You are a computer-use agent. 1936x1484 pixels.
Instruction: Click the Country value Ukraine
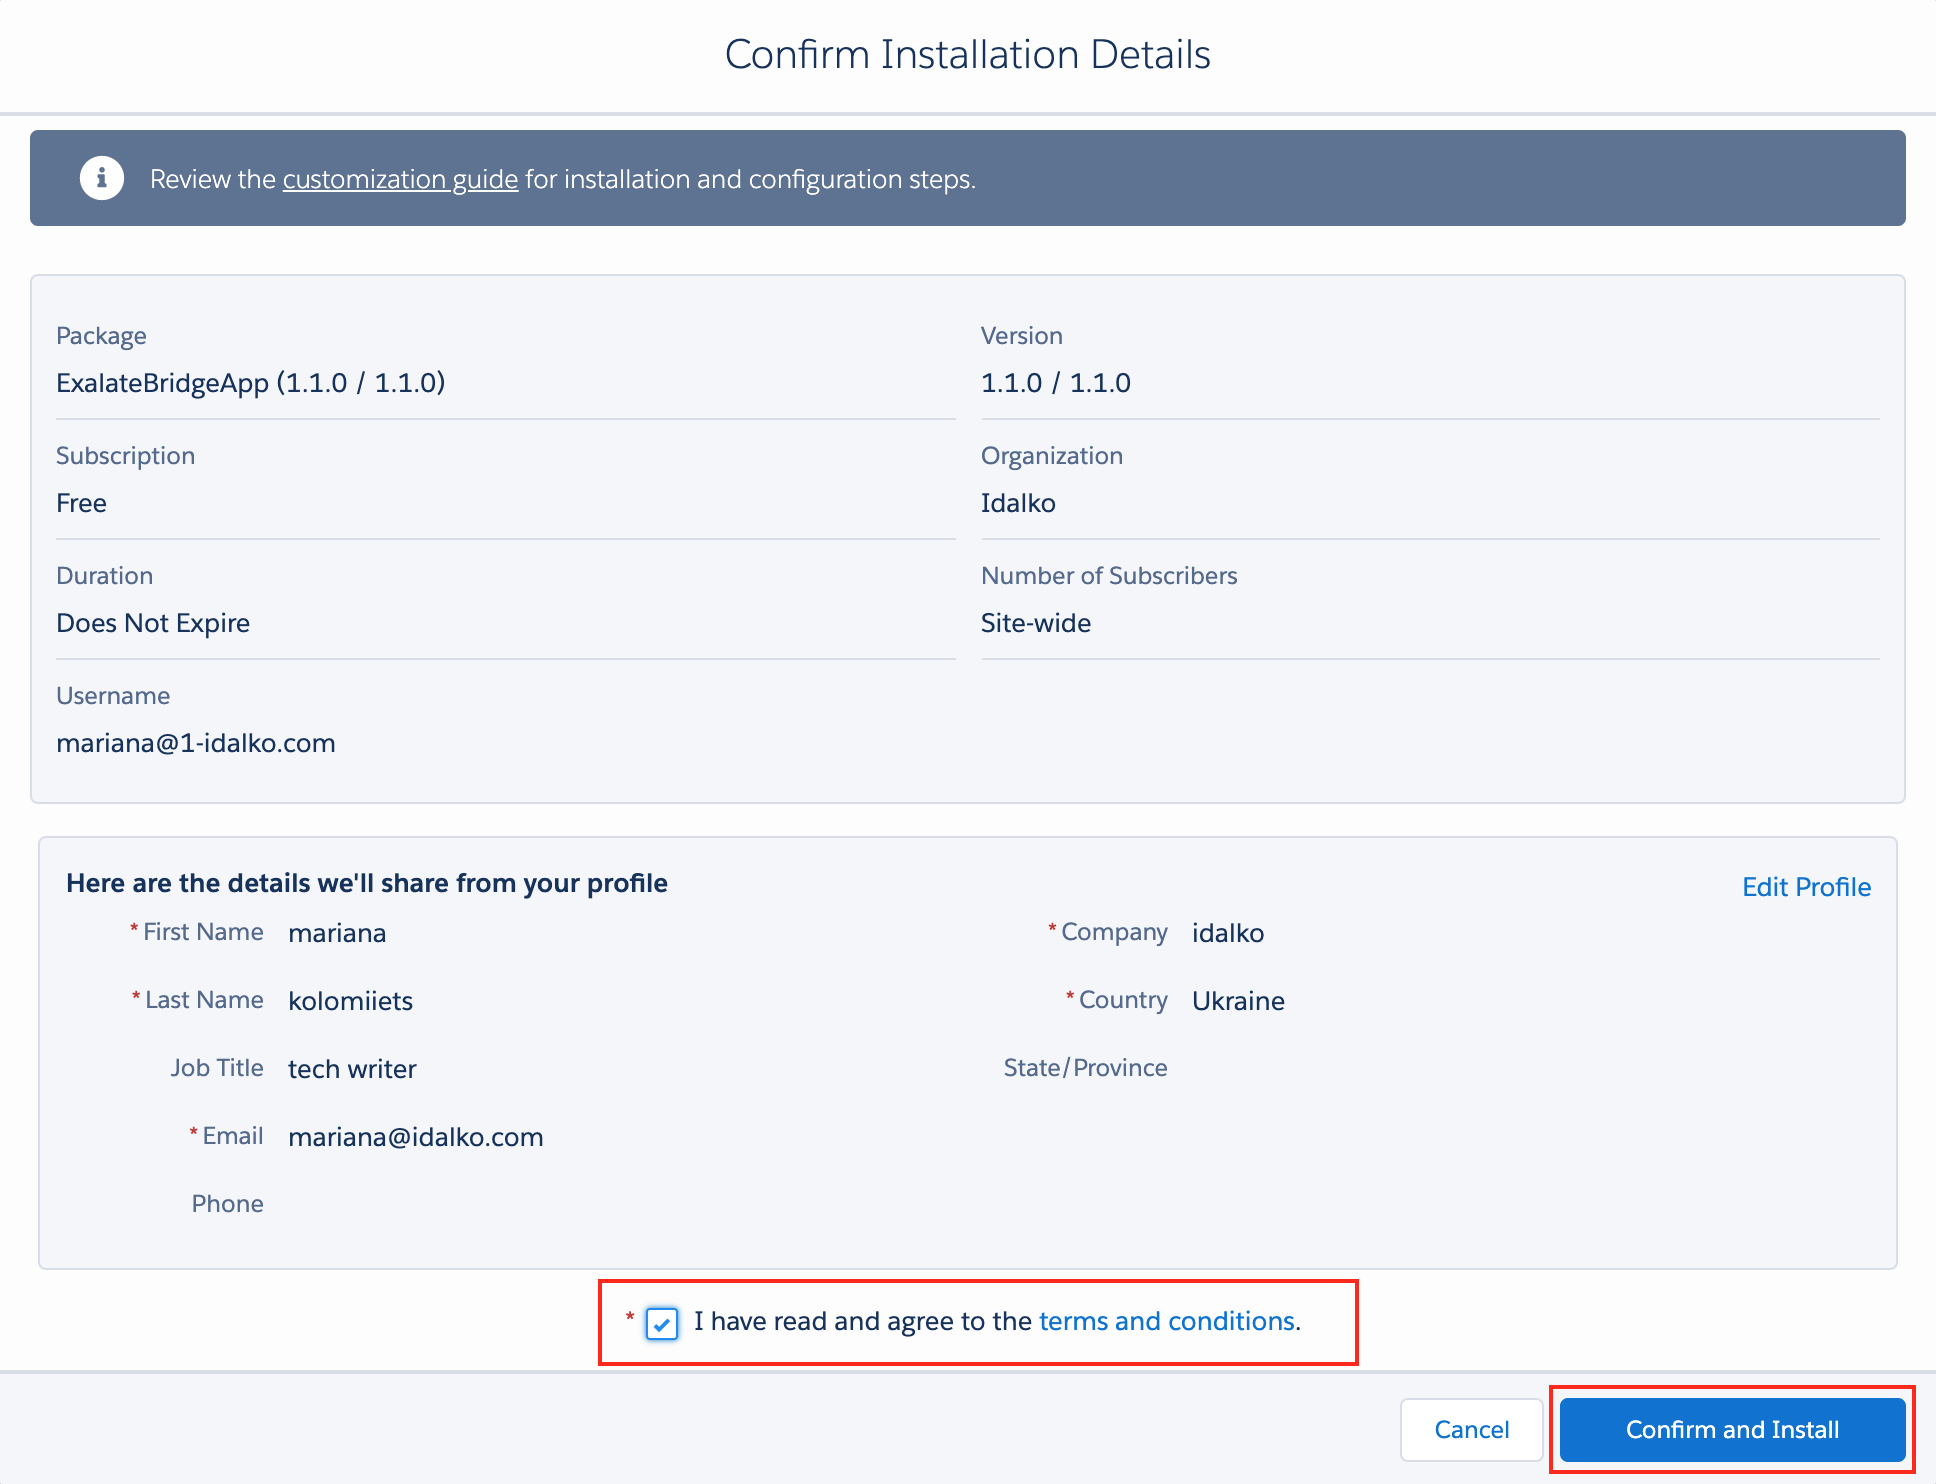(x=1238, y=1001)
